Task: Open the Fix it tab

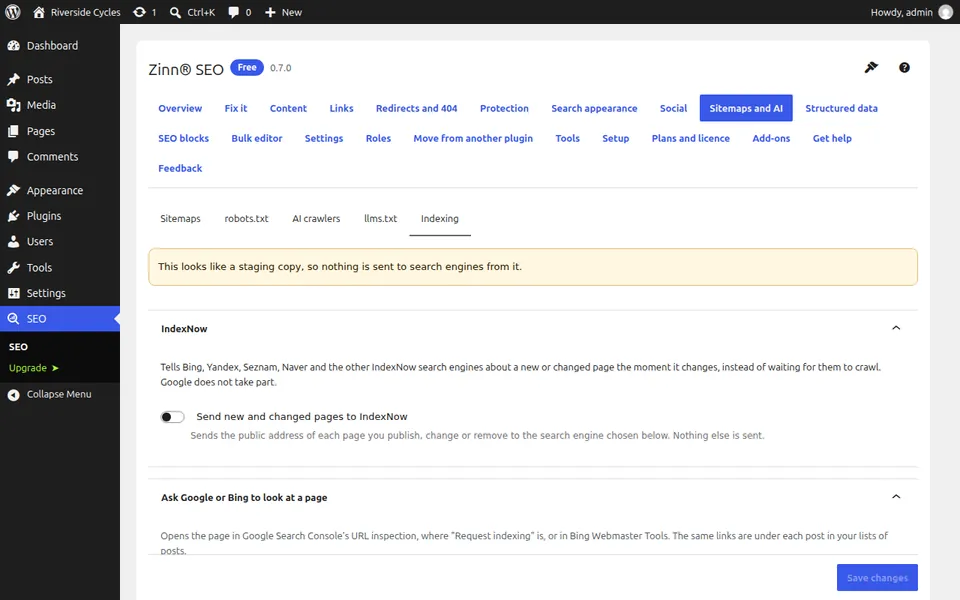Action: tap(236, 108)
